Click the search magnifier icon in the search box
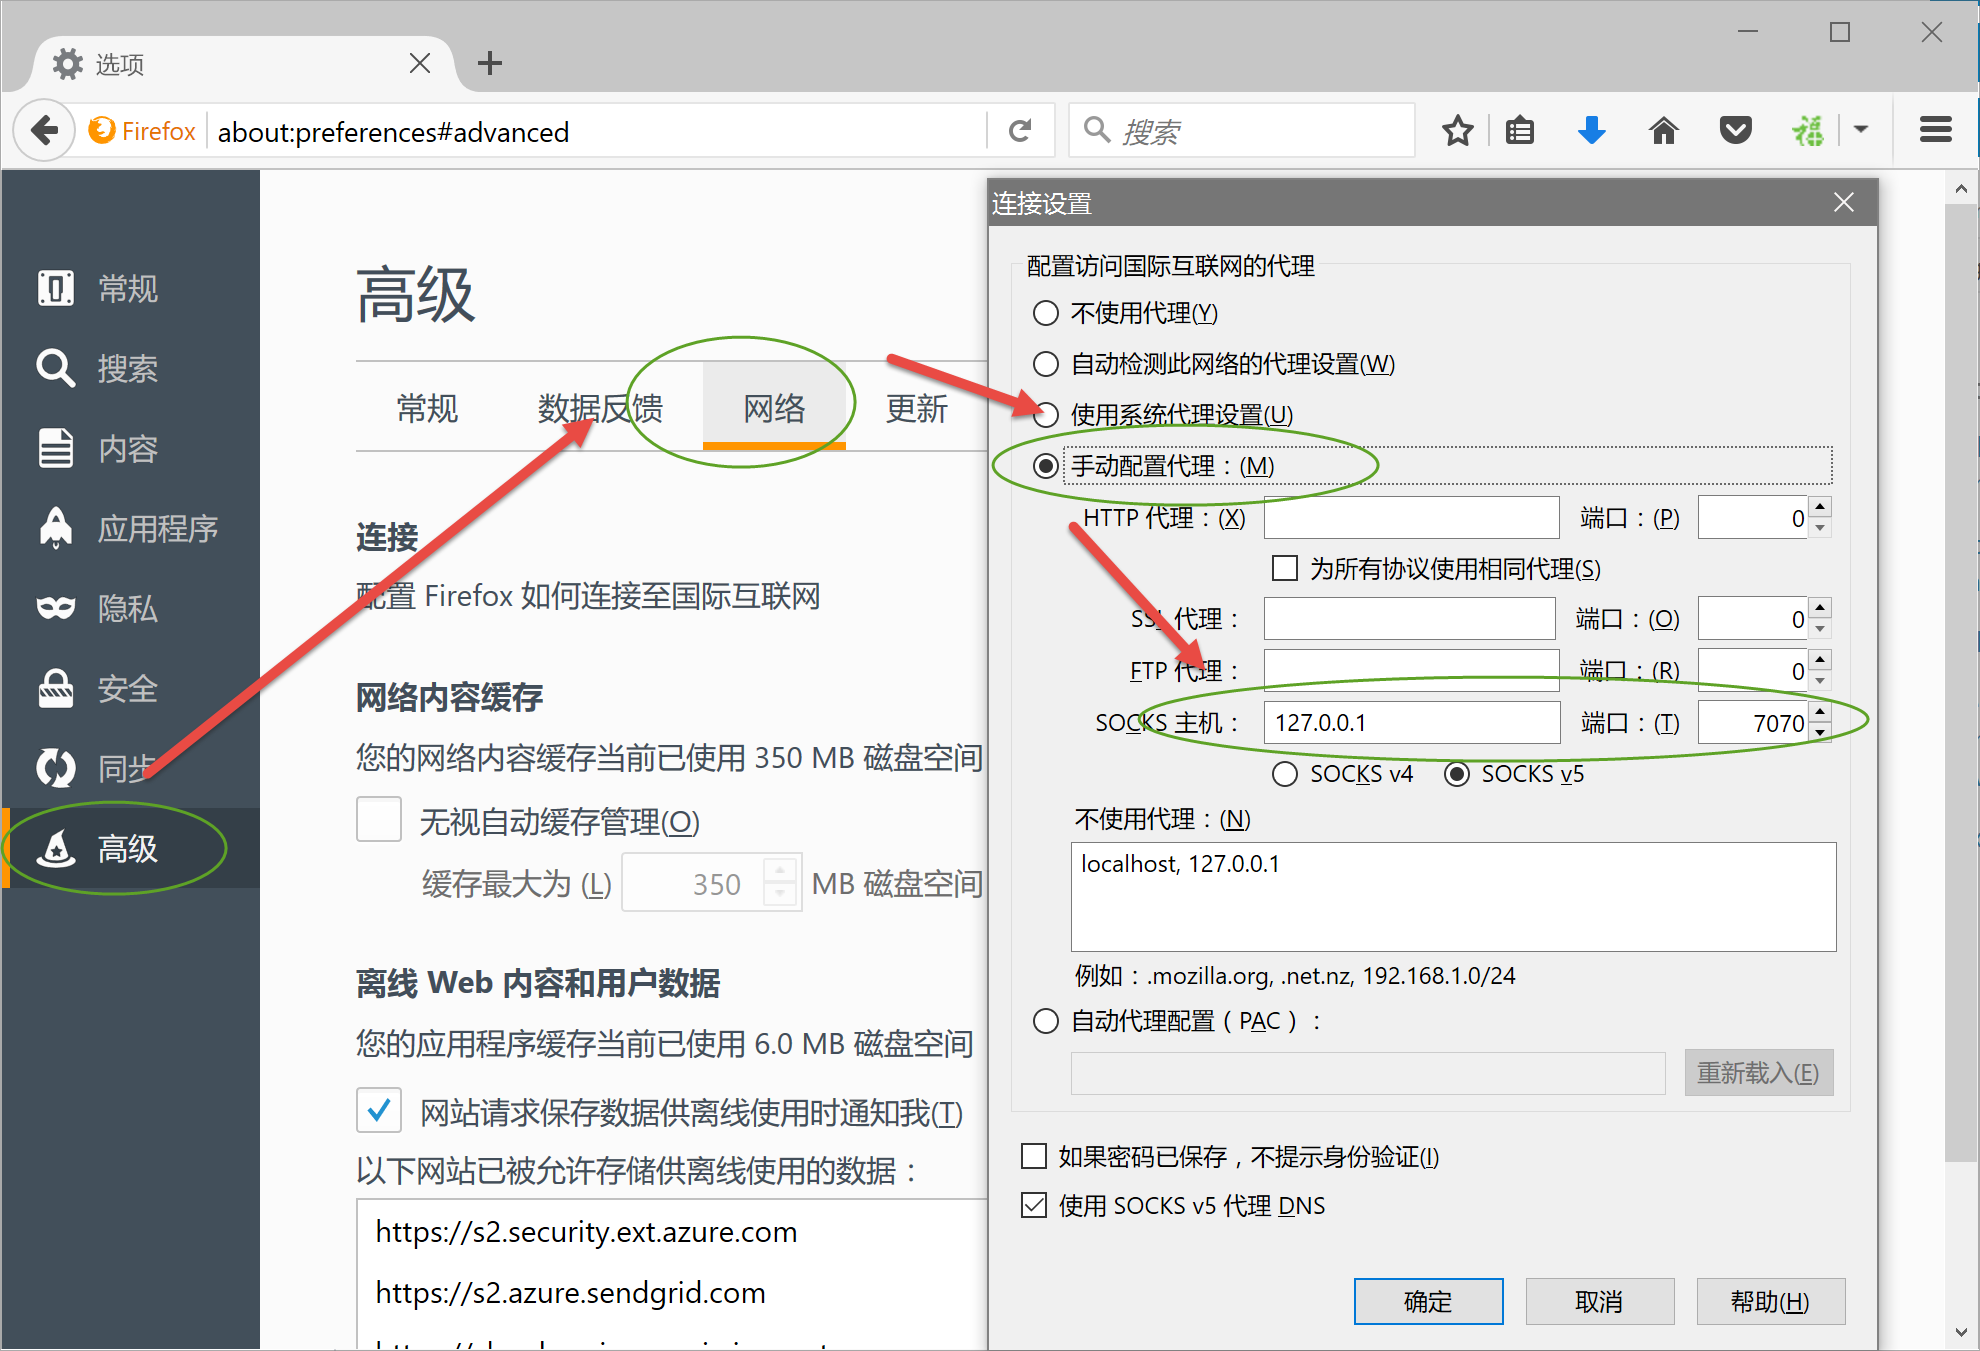The width and height of the screenshot is (1980, 1351). (1097, 130)
